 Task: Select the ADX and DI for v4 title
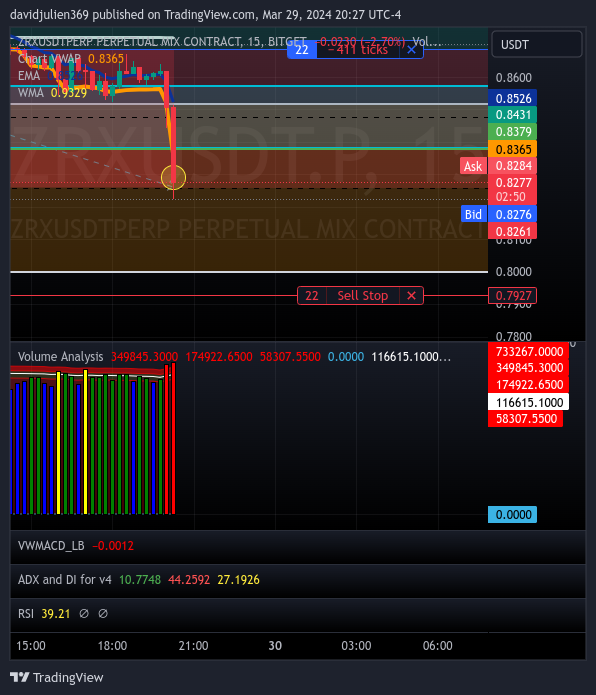tap(65, 580)
